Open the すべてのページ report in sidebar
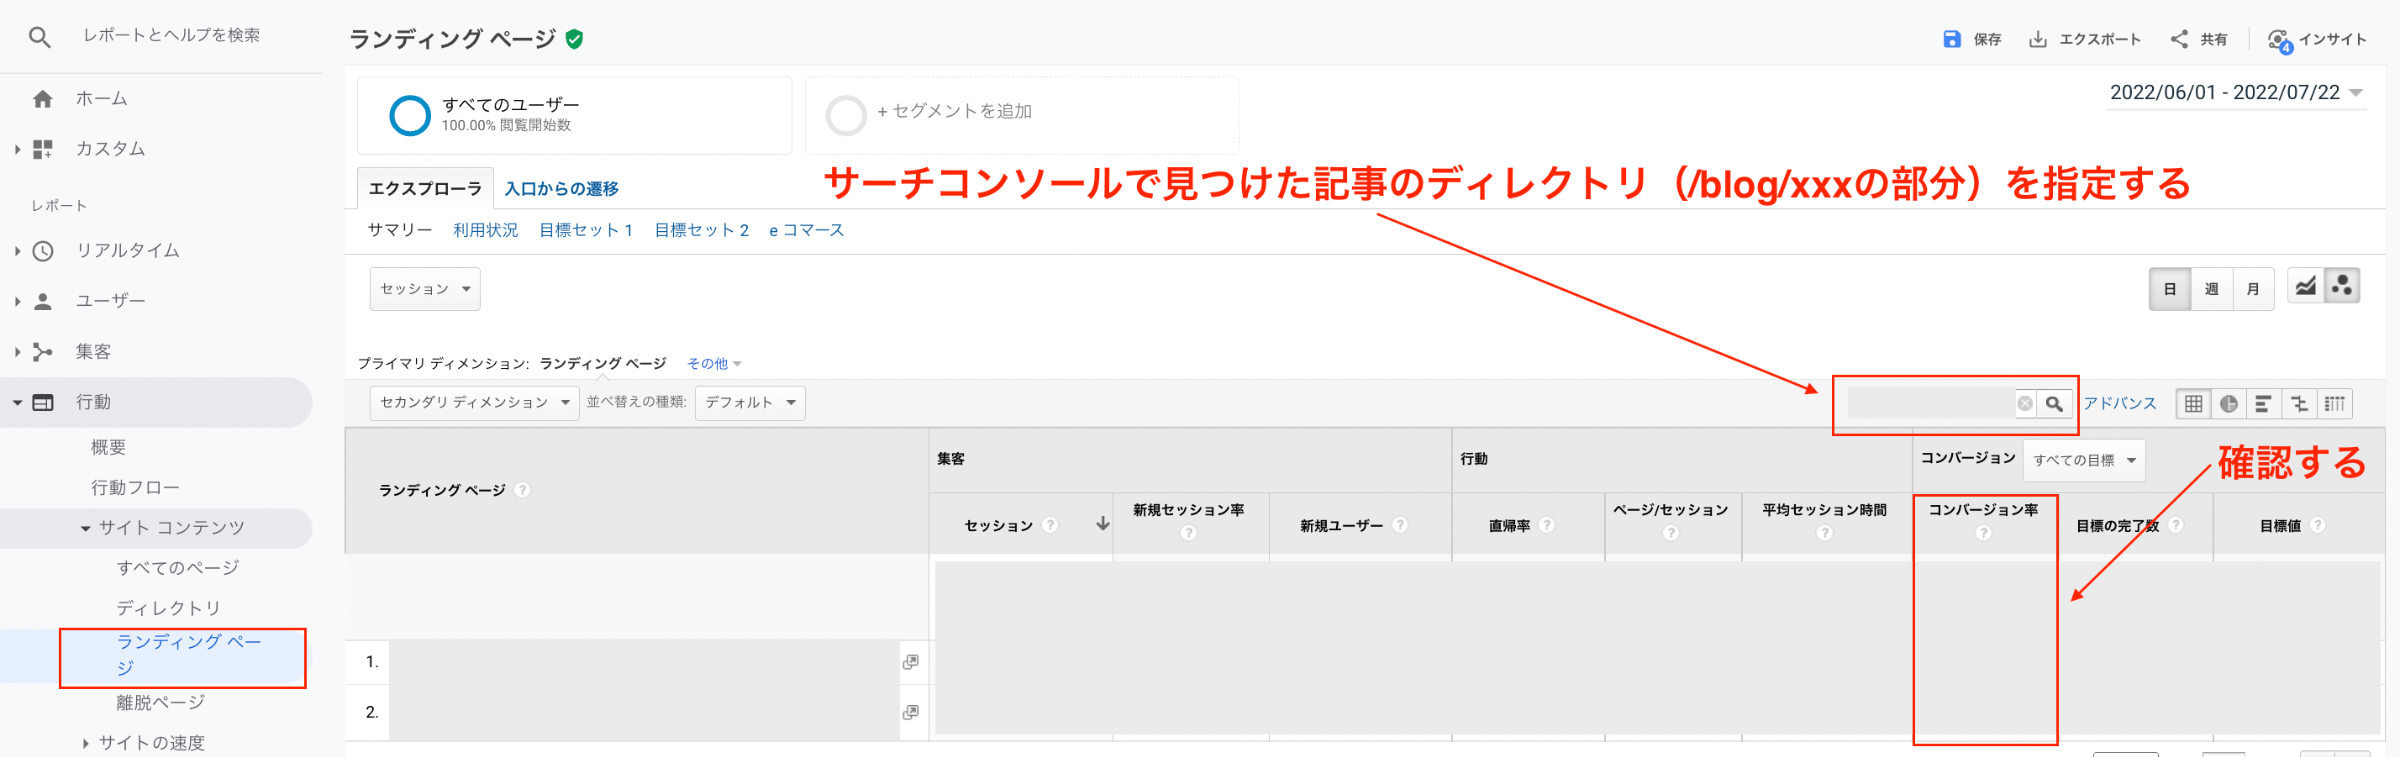This screenshot has height=757, width=2400. tap(178, 568)
